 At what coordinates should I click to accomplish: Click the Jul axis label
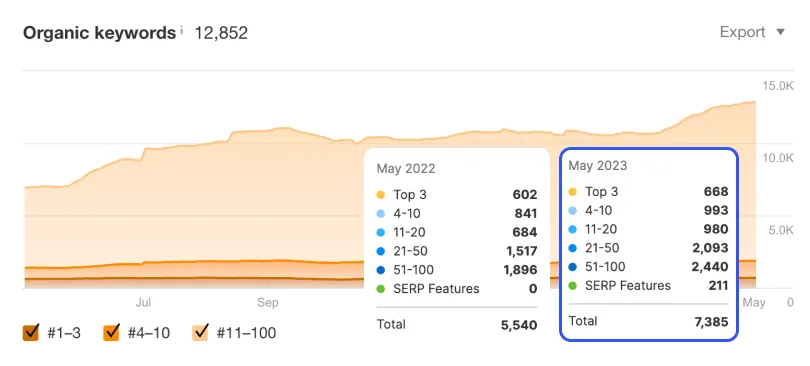point(143,303)
